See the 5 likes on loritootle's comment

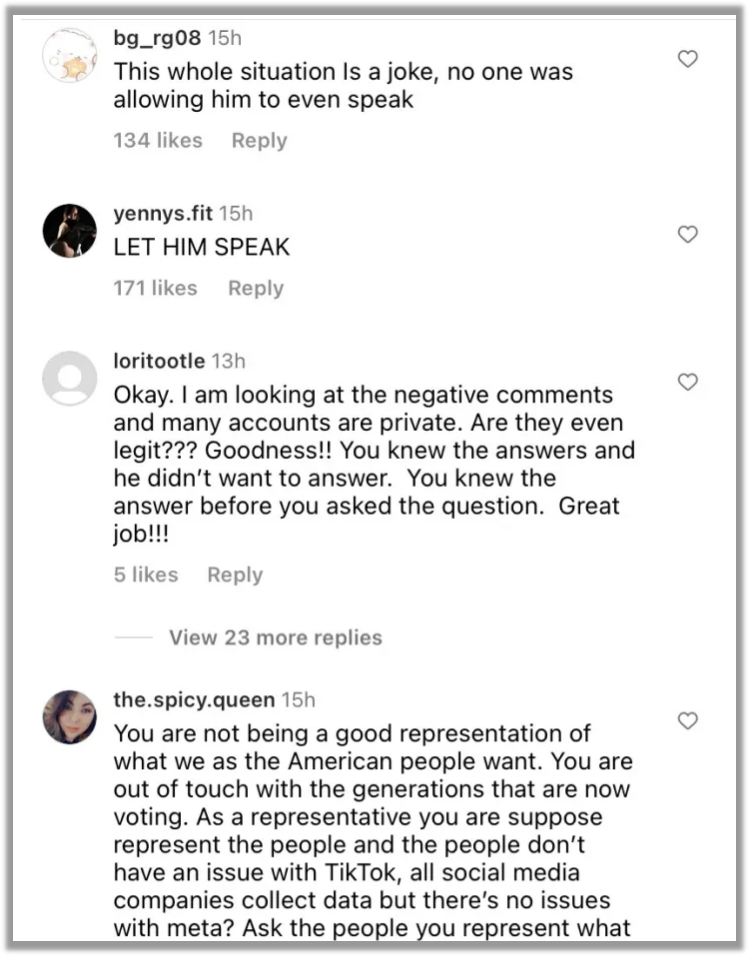coord(146,575)
